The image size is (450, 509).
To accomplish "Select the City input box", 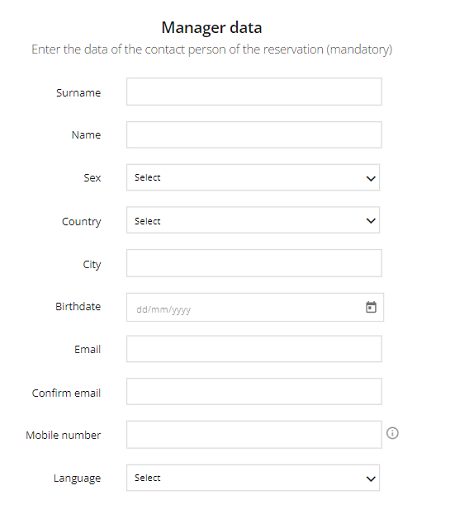I will point(254,263).
